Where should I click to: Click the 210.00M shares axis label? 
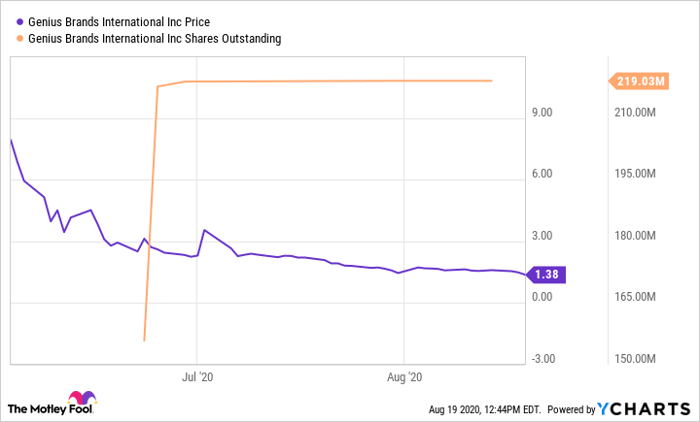coord(634,113)
